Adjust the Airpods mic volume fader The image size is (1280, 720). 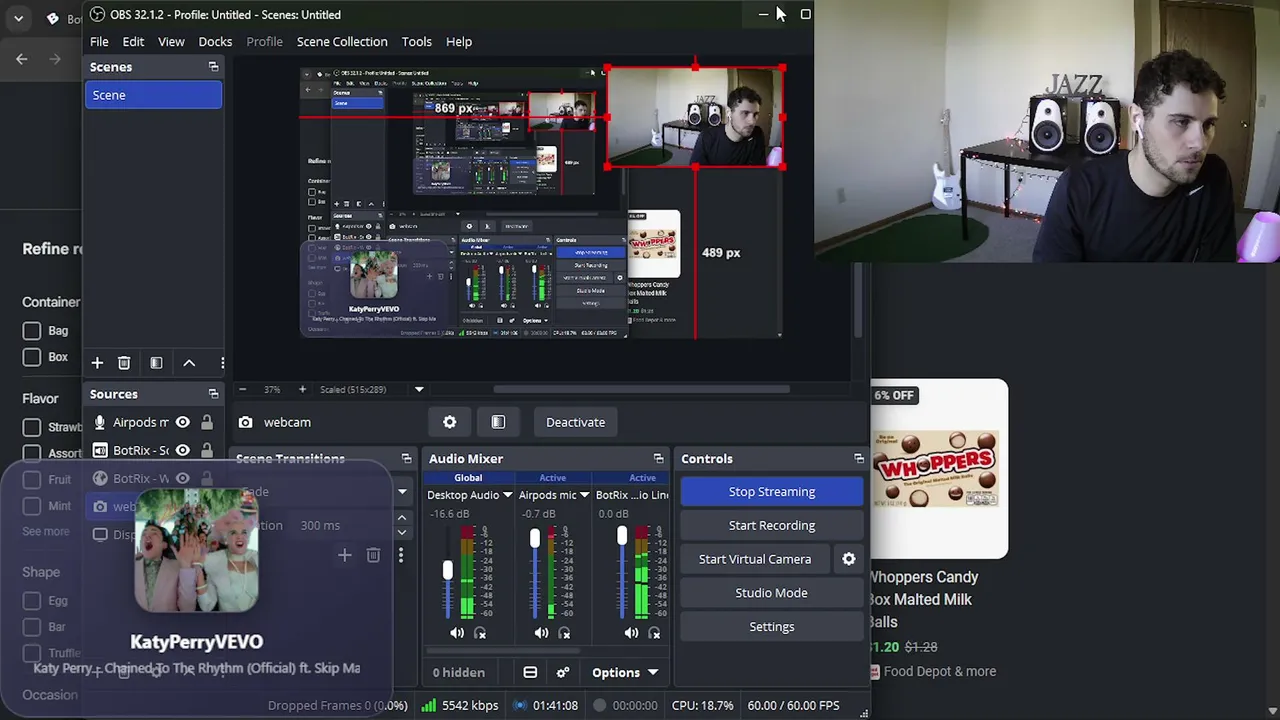point(535,538)
